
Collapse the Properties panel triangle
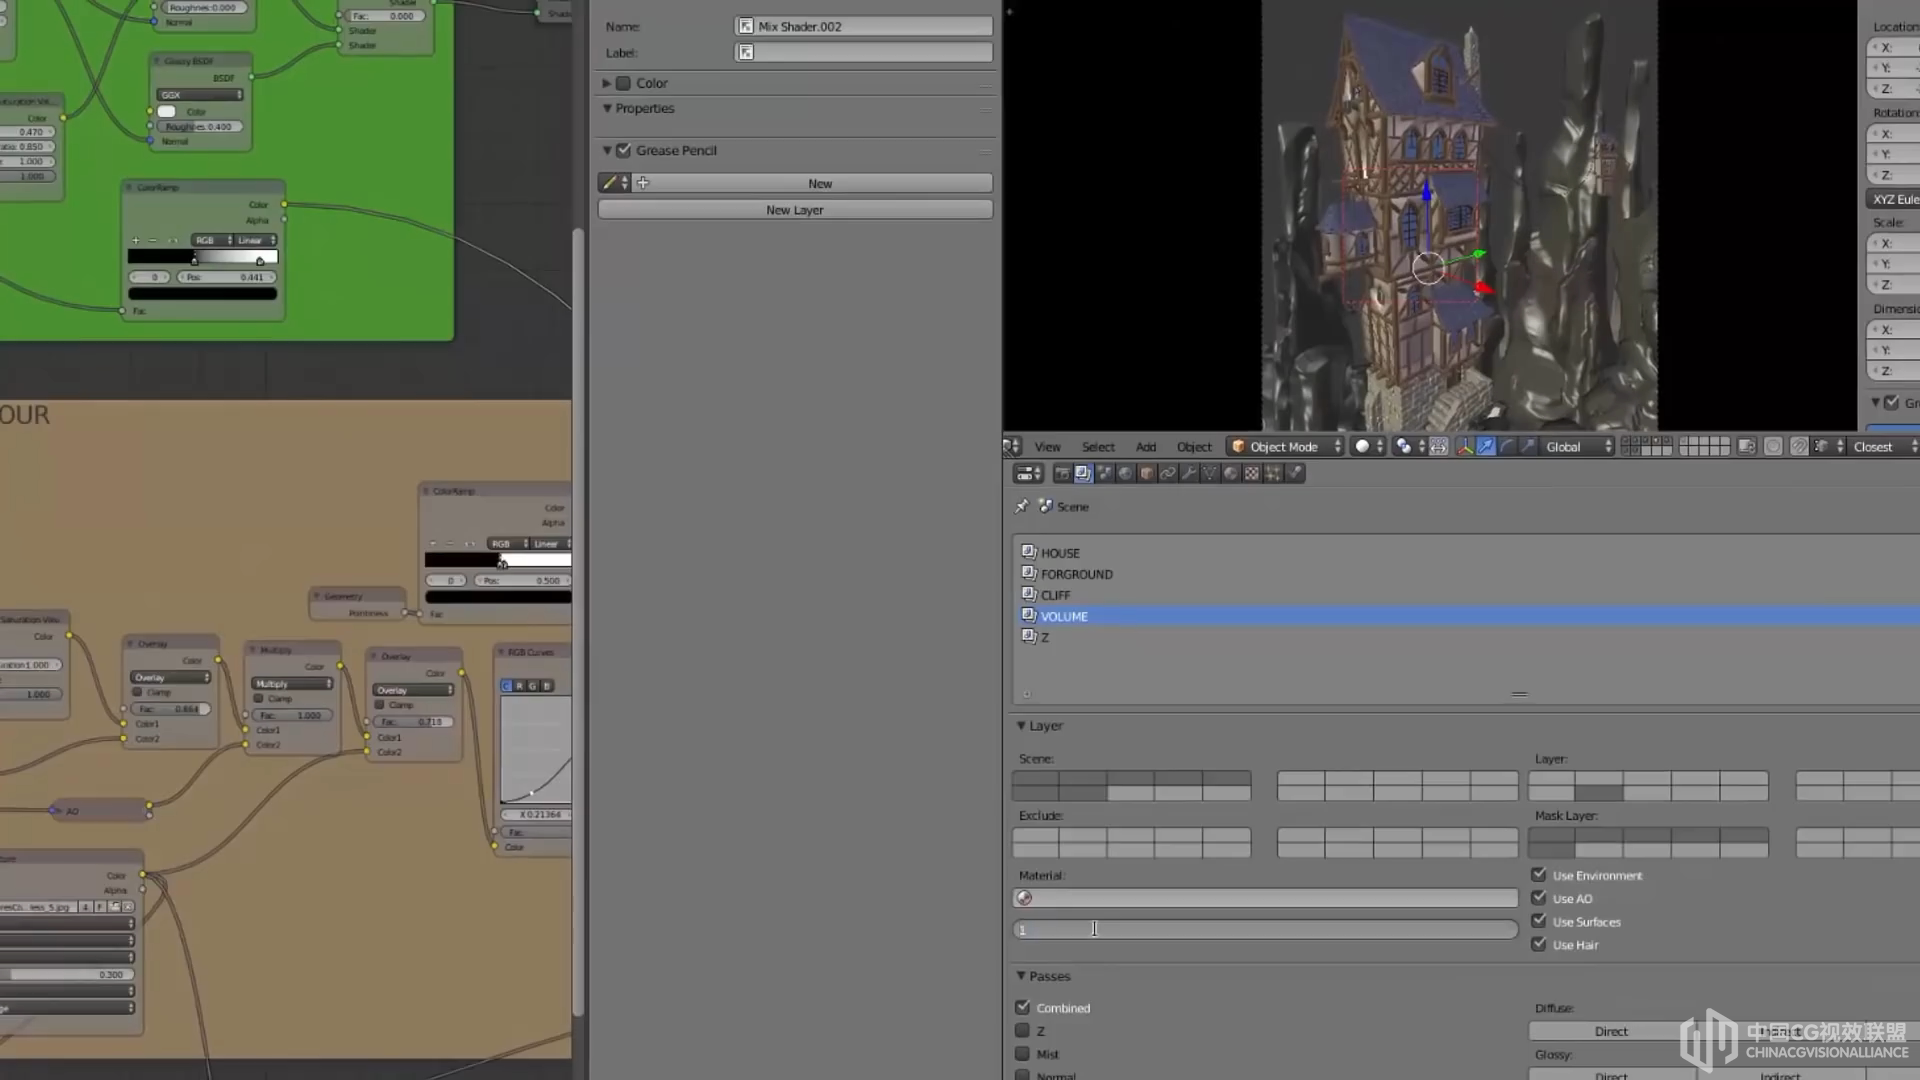(606, 108)
